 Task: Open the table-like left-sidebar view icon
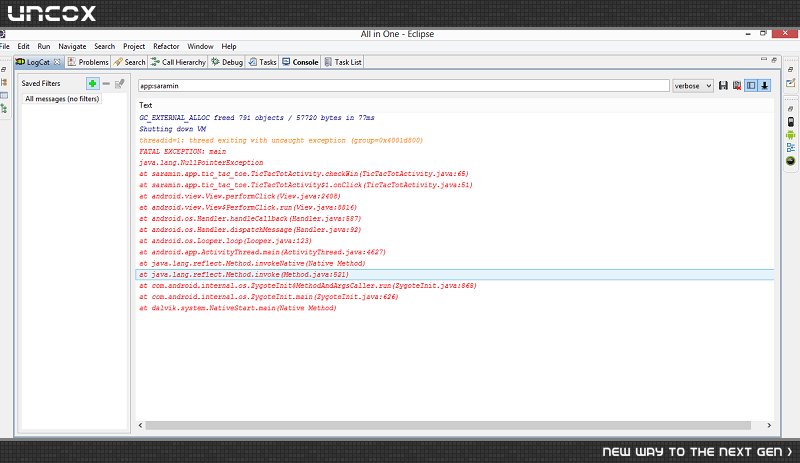(x=4, y=95)
